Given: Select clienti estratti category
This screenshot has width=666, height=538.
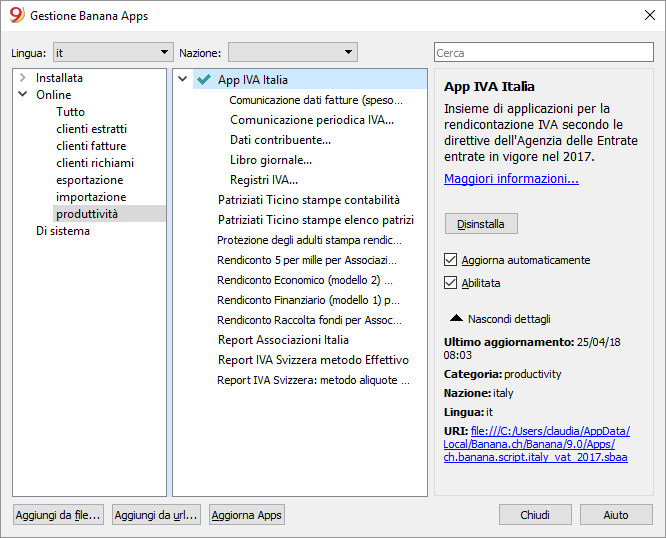Looking at the screenshot, I should tap(91, 129).
